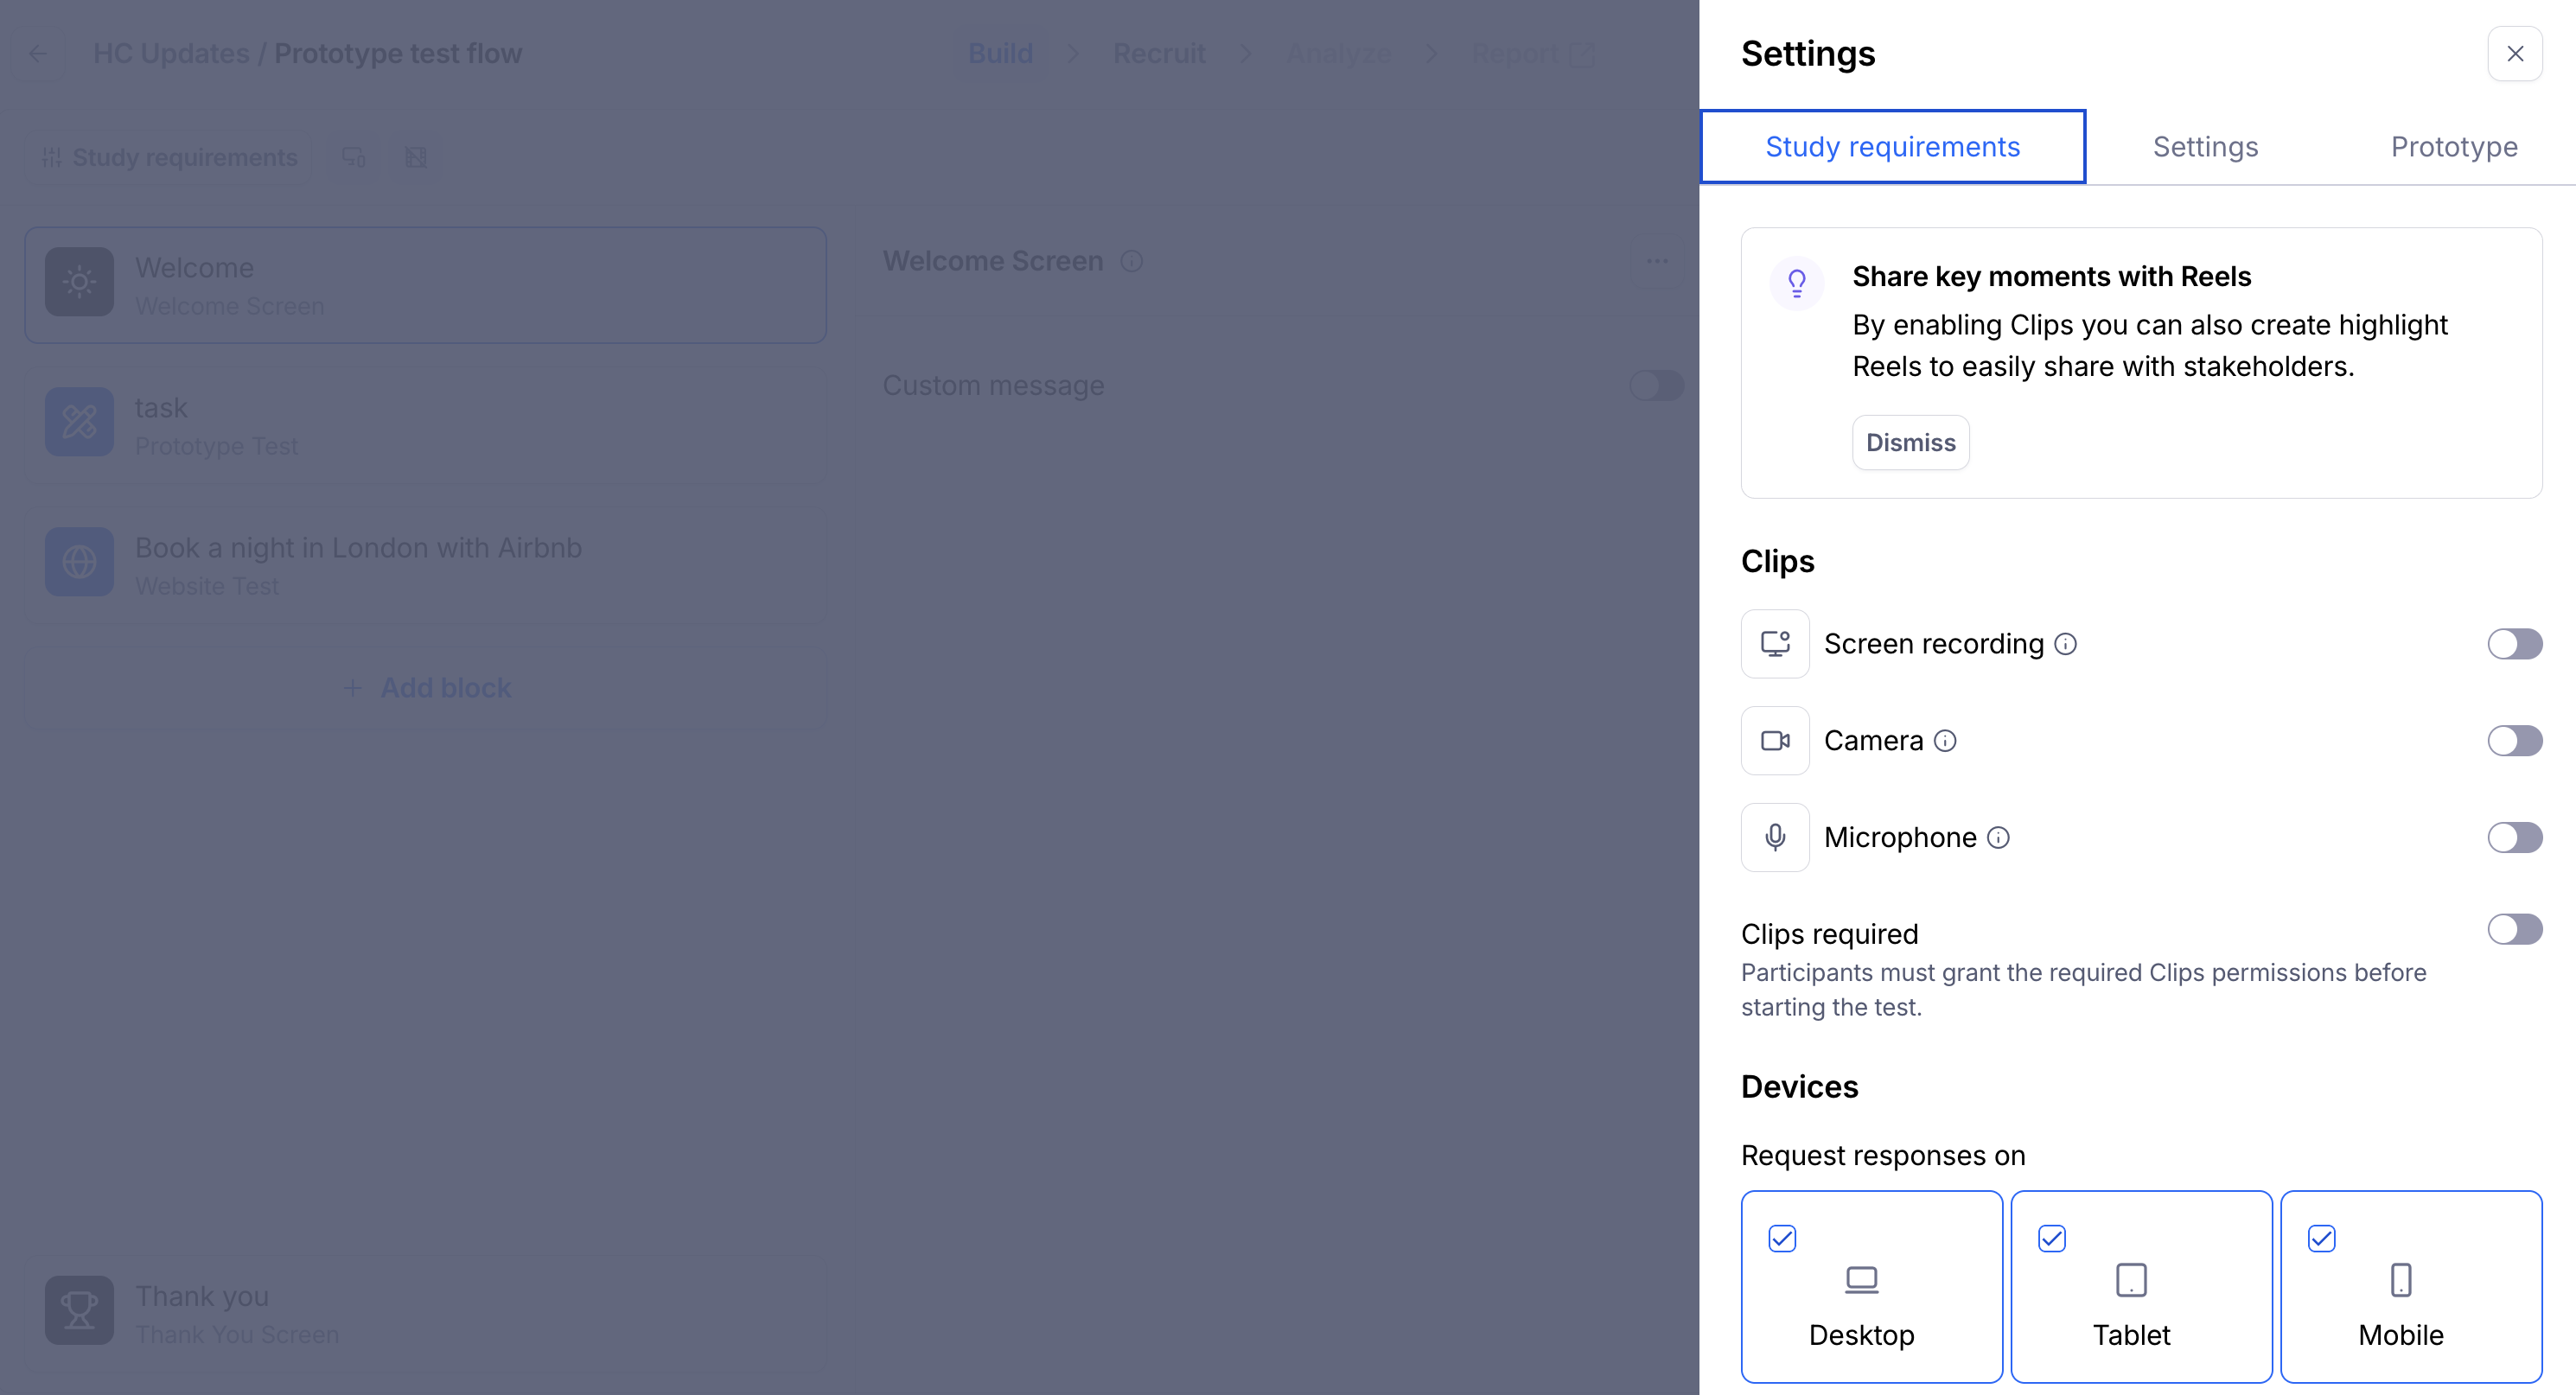Click the Desktop laptop icon
2576x1395 pixels.
(x=1861, y=1280)
